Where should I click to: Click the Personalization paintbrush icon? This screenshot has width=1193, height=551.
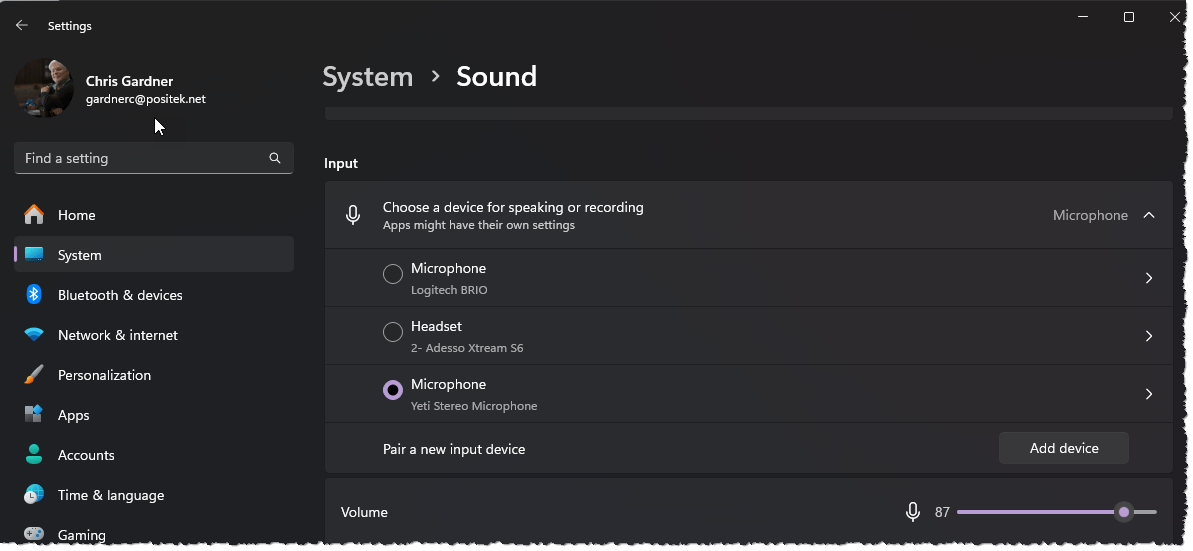point(34,375)
